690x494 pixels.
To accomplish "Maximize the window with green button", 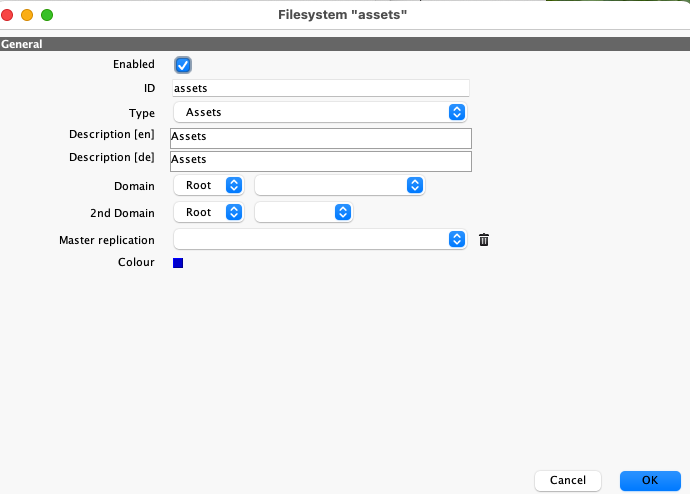I will pyautogui.click(x=46, y=15).
